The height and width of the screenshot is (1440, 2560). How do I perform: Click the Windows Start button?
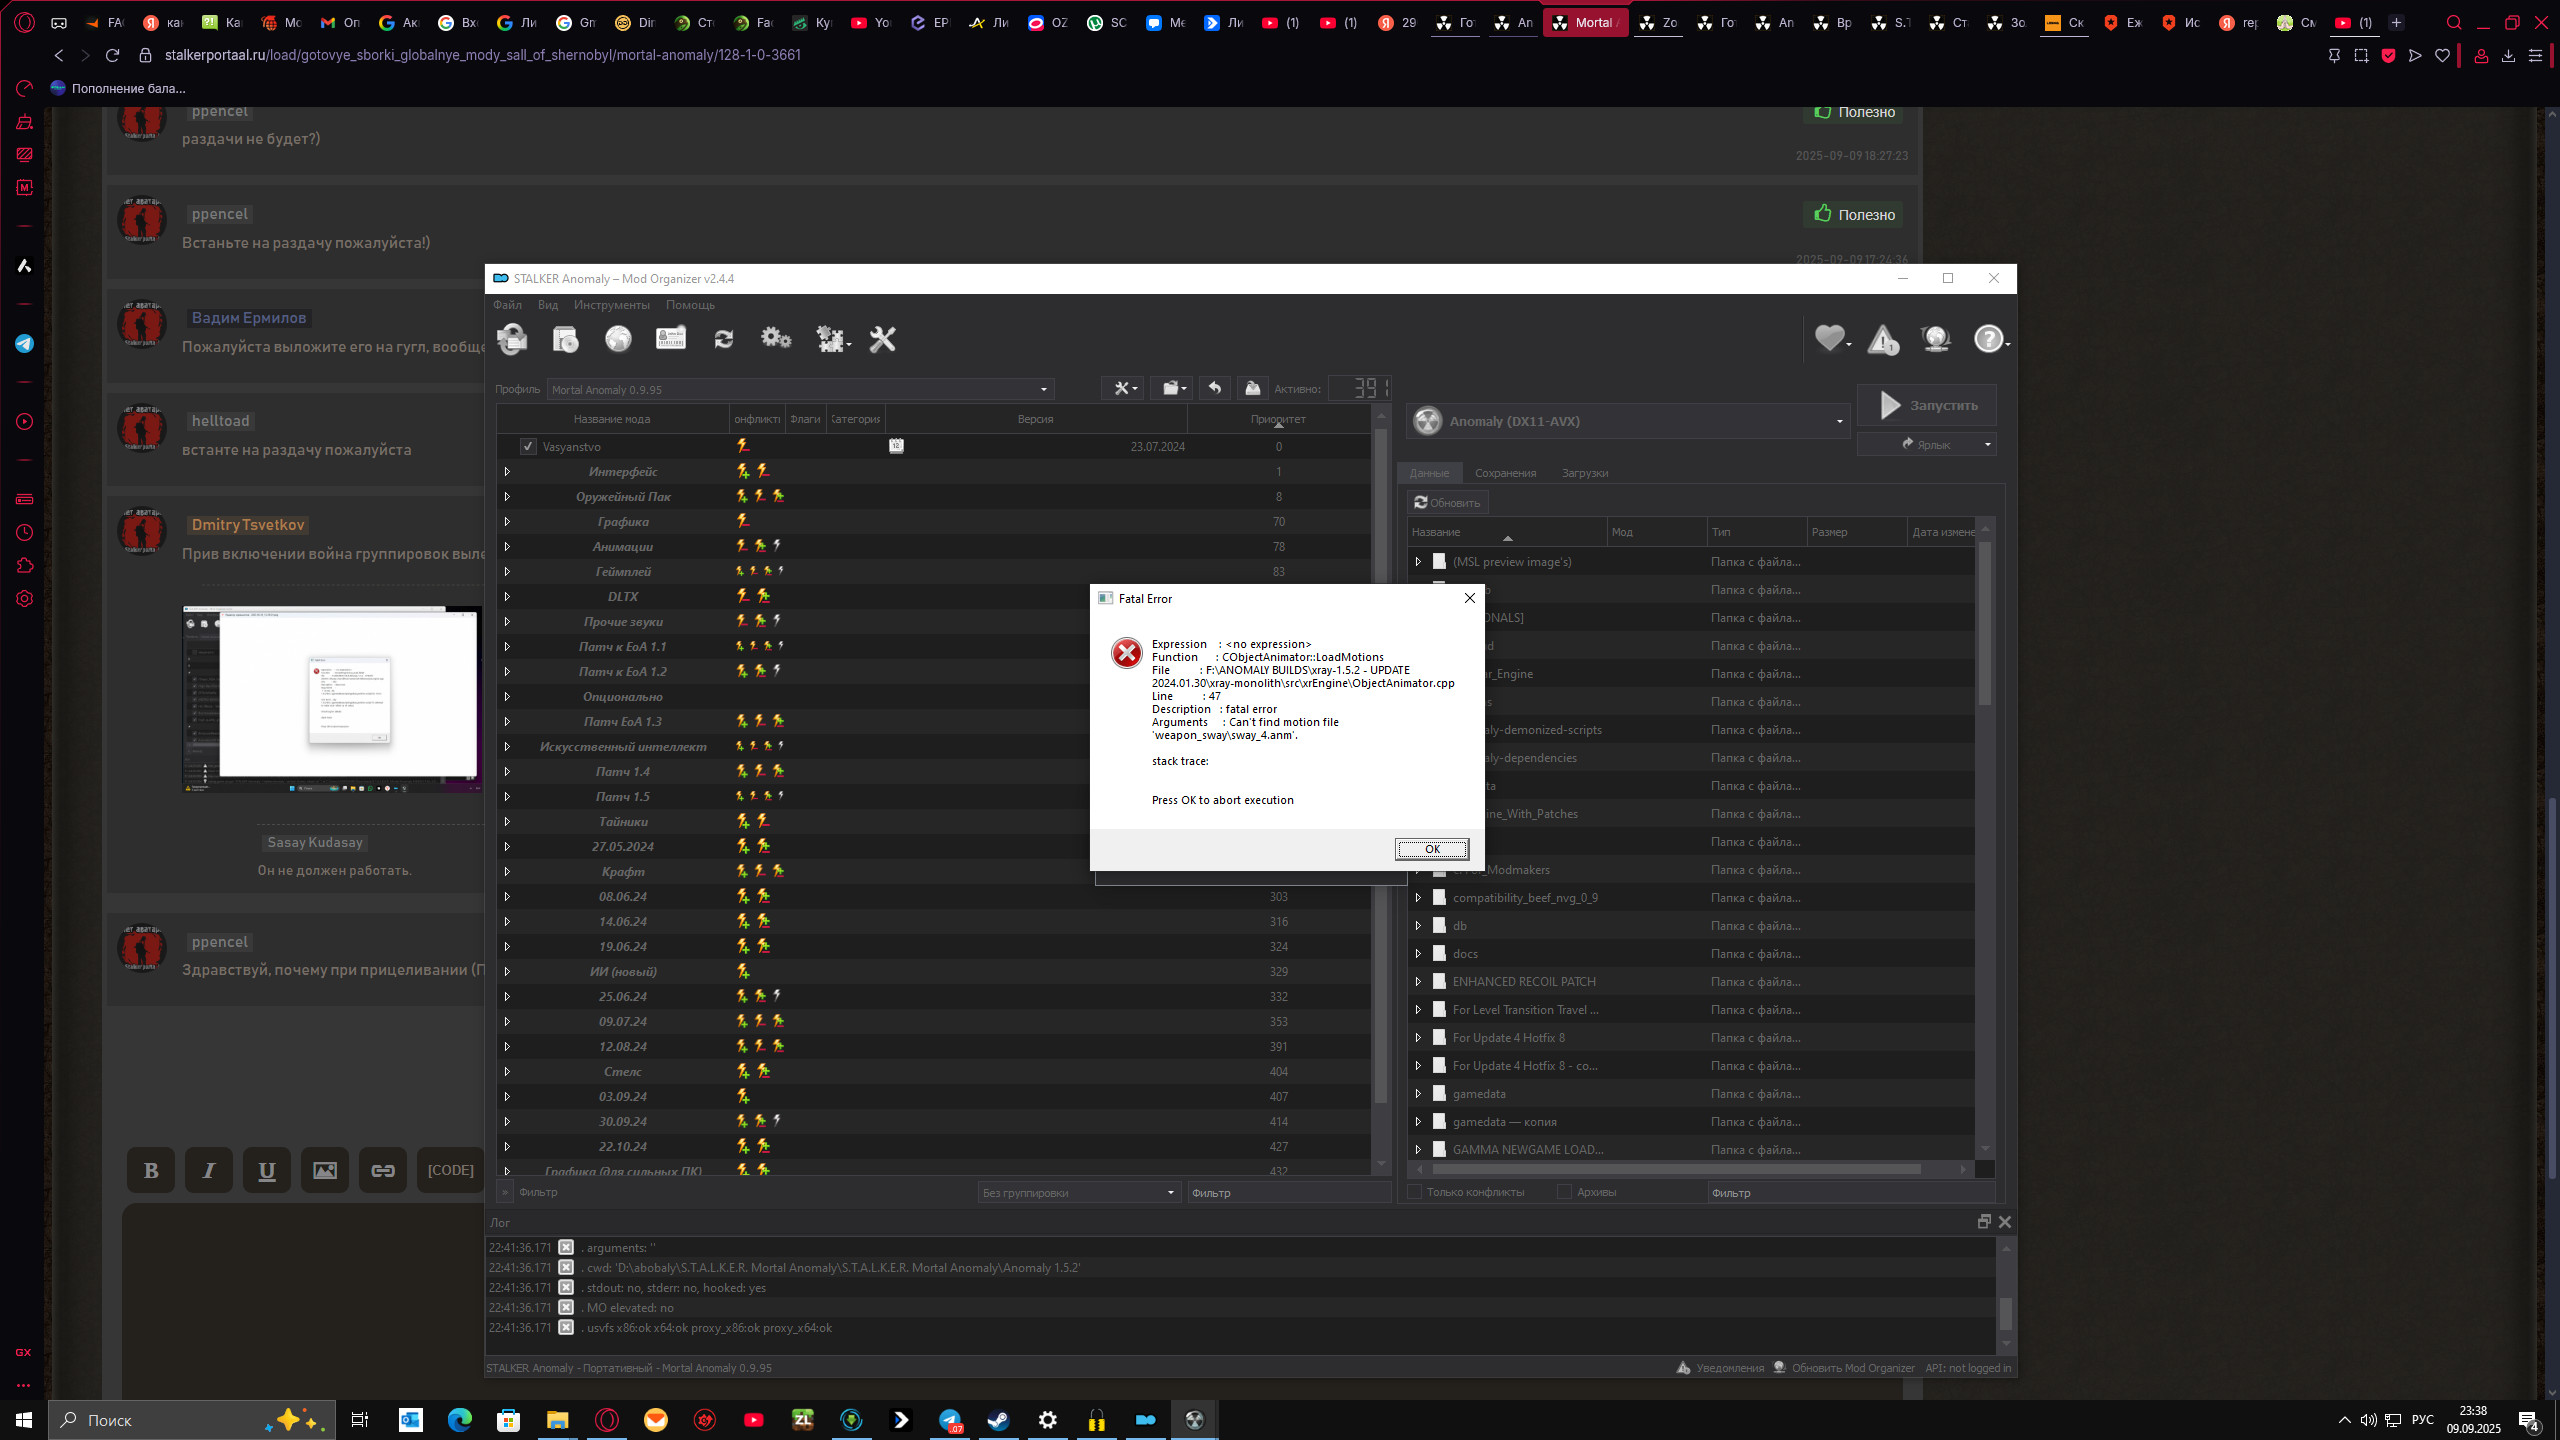coord(24,1420)
